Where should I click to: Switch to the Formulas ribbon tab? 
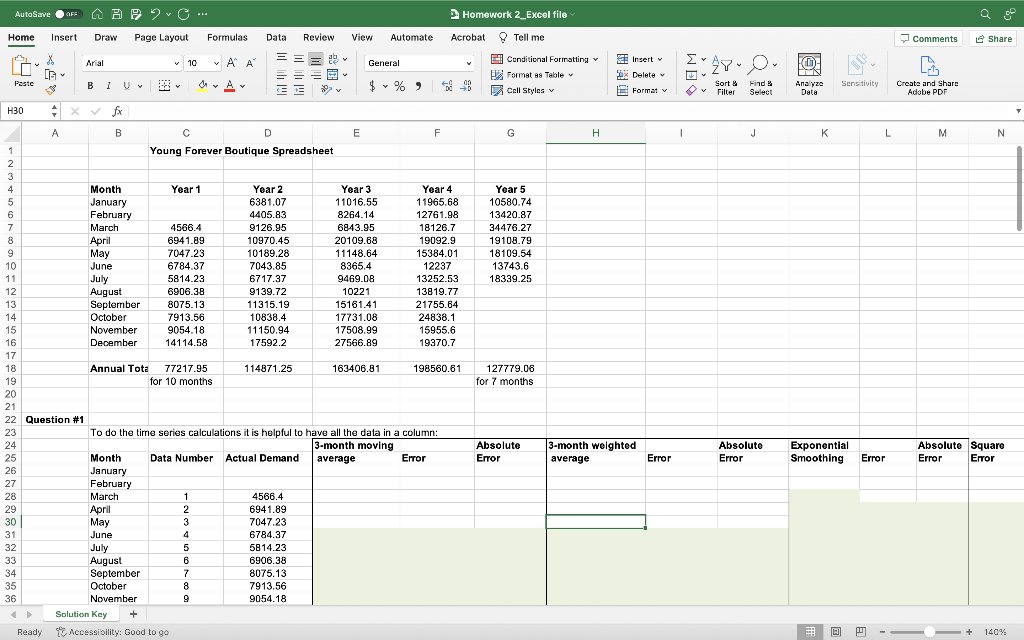point(227,37)
